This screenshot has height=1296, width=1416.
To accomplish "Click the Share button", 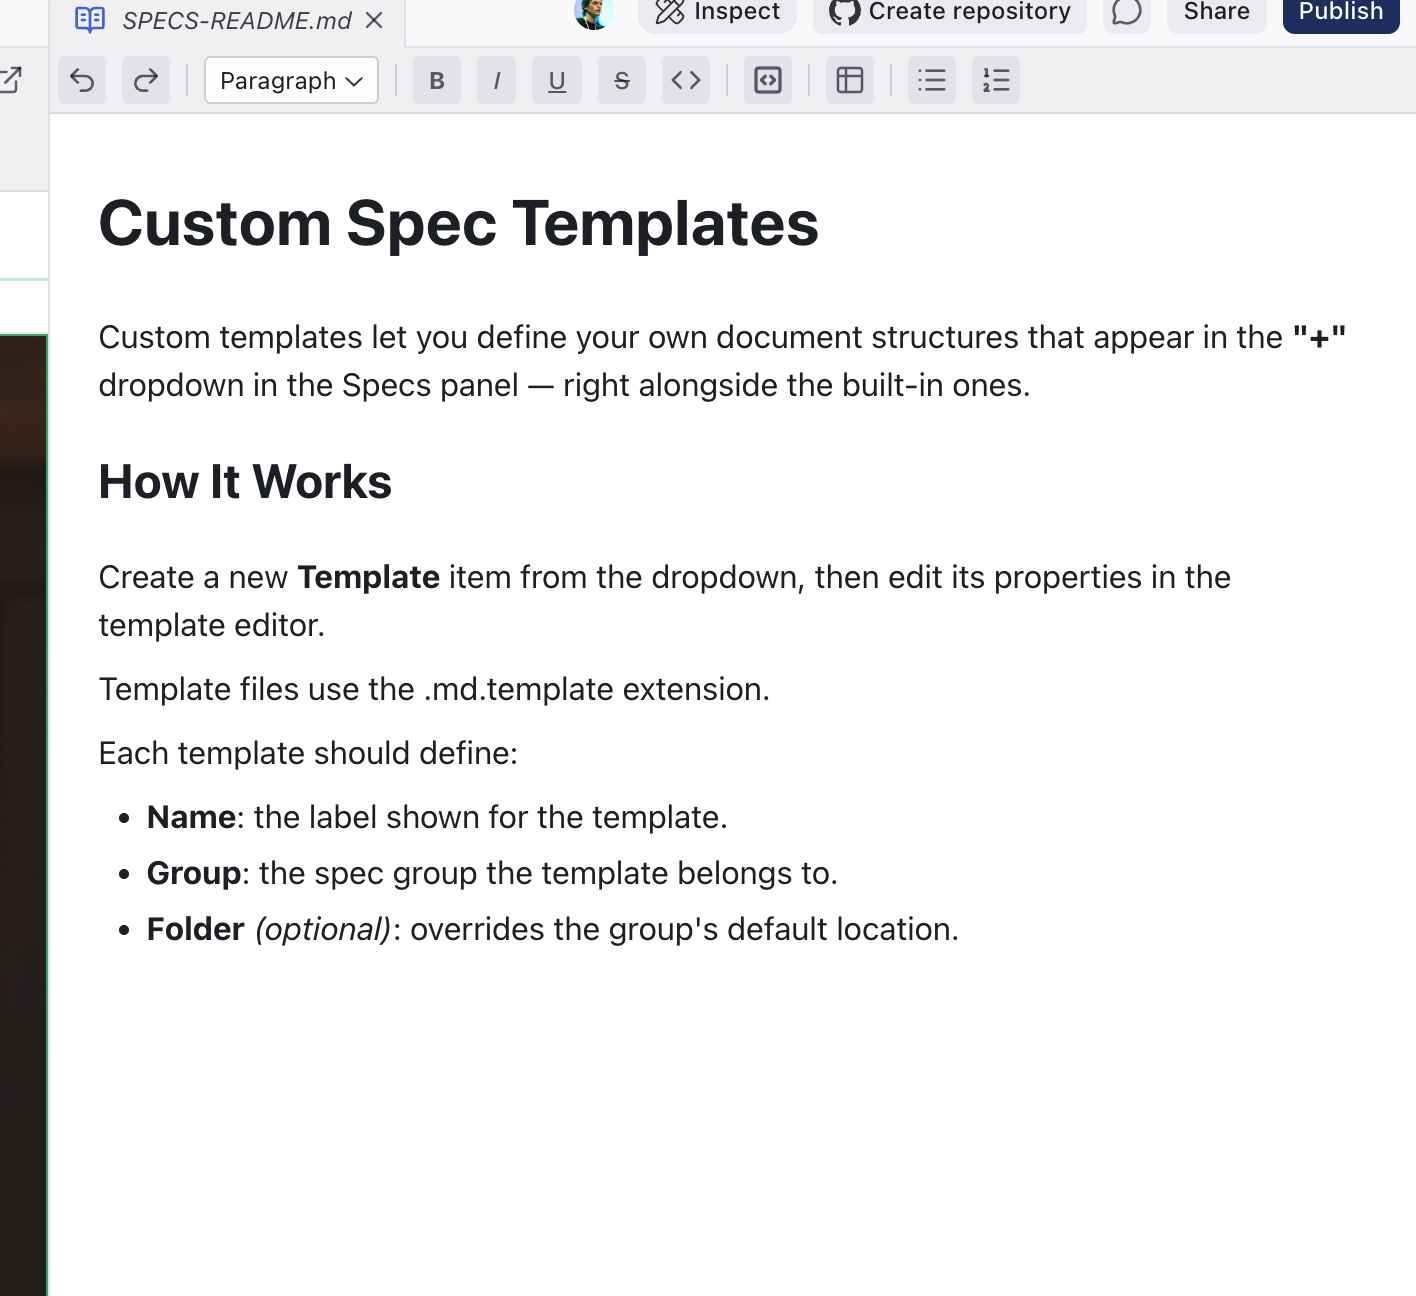I will pyautogui.click(x=1216, y=12).
